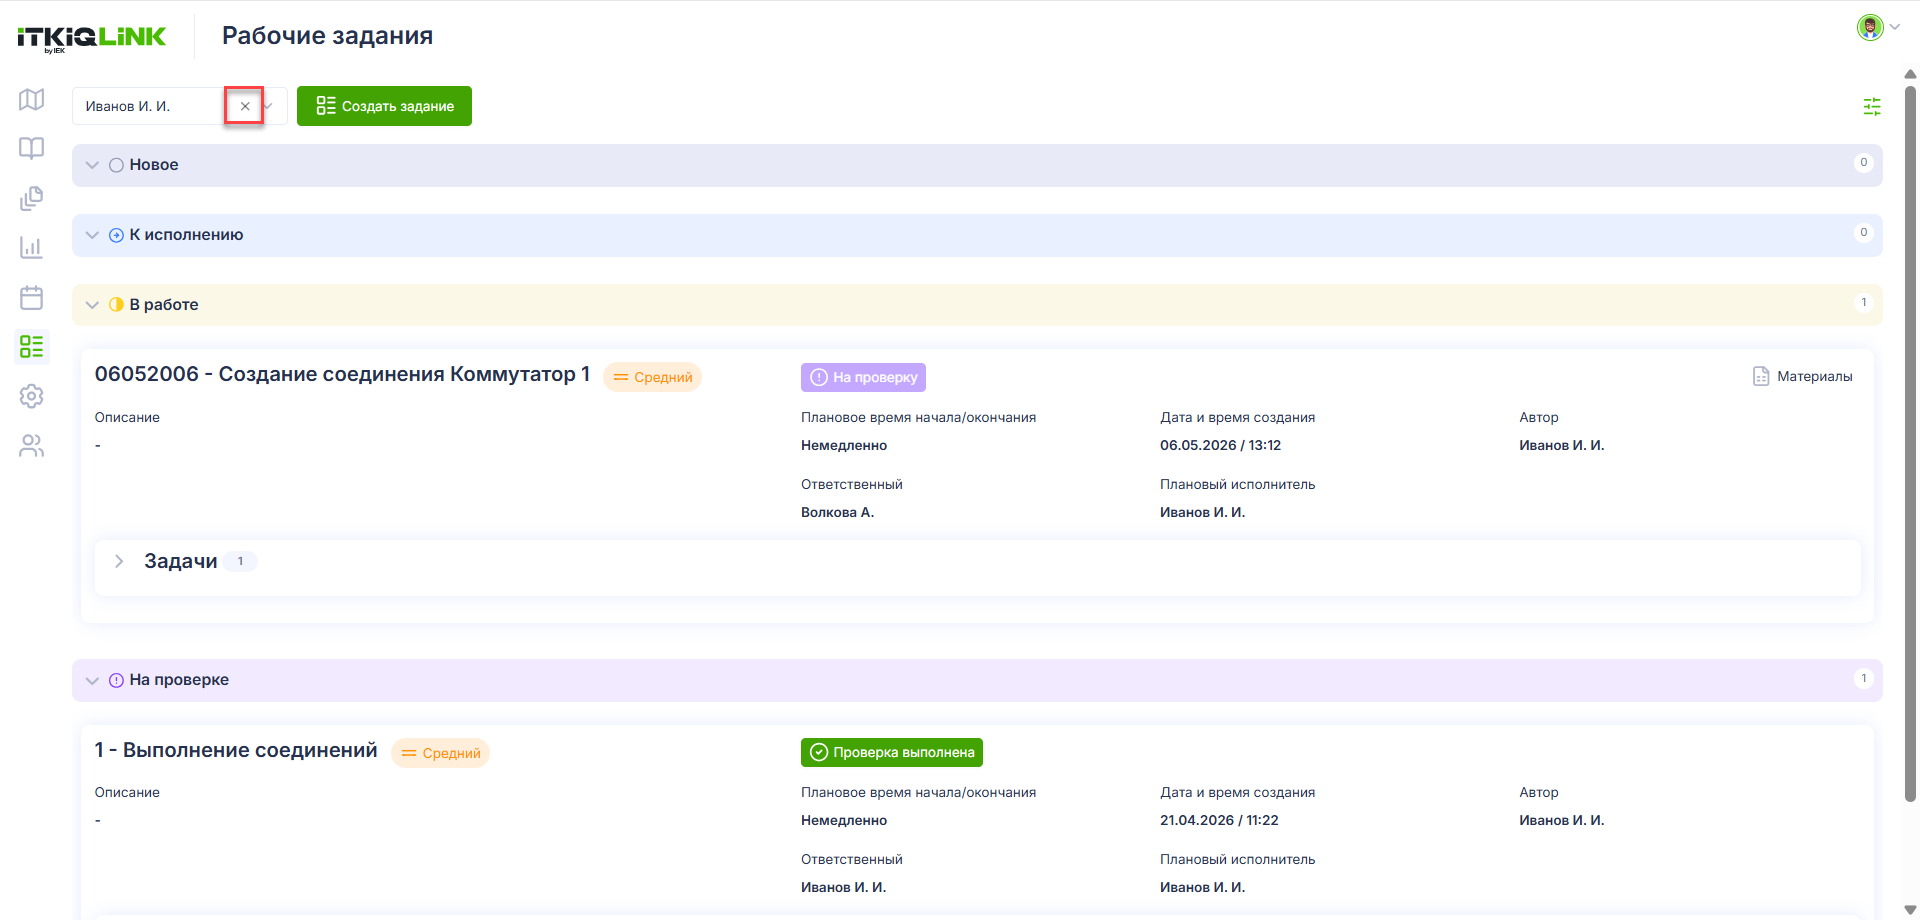Image resolution: width=1920 pixels, height=920 pixels.
Task: Click creation date 21.04.2026 / 11:22
Action: tap(1219, 820)
